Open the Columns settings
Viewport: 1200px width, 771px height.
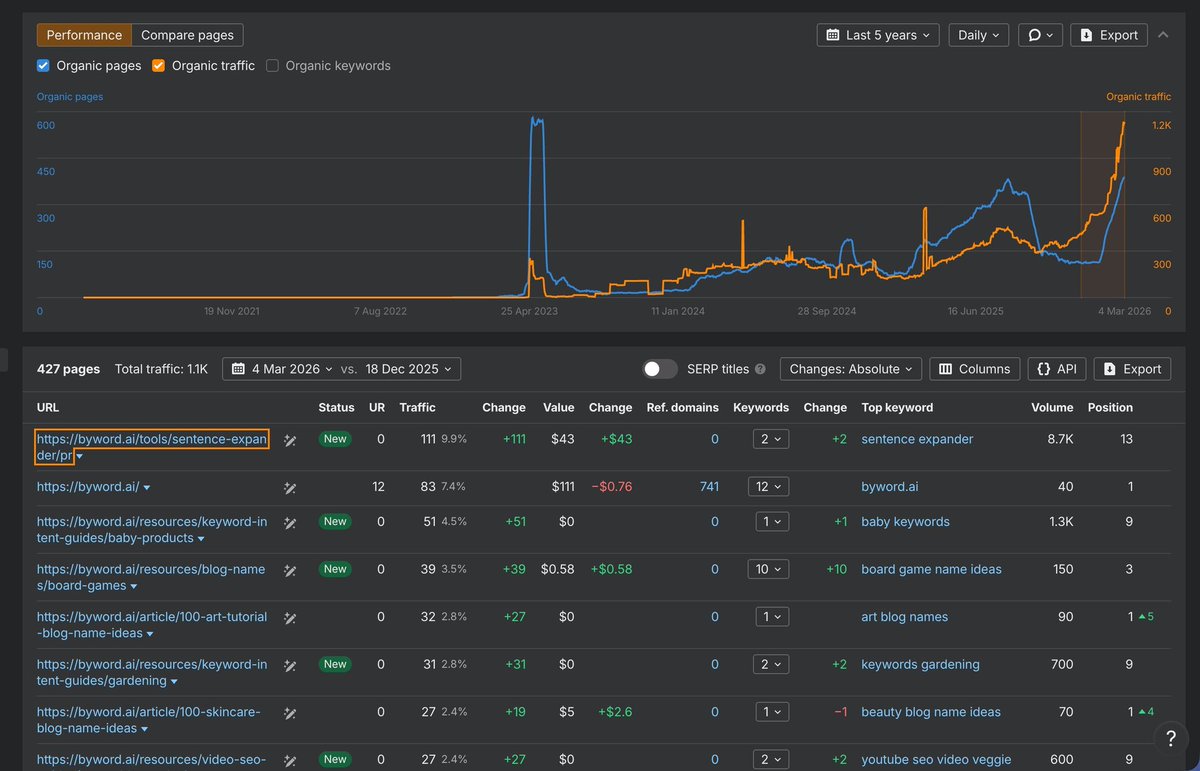[975, 369]
